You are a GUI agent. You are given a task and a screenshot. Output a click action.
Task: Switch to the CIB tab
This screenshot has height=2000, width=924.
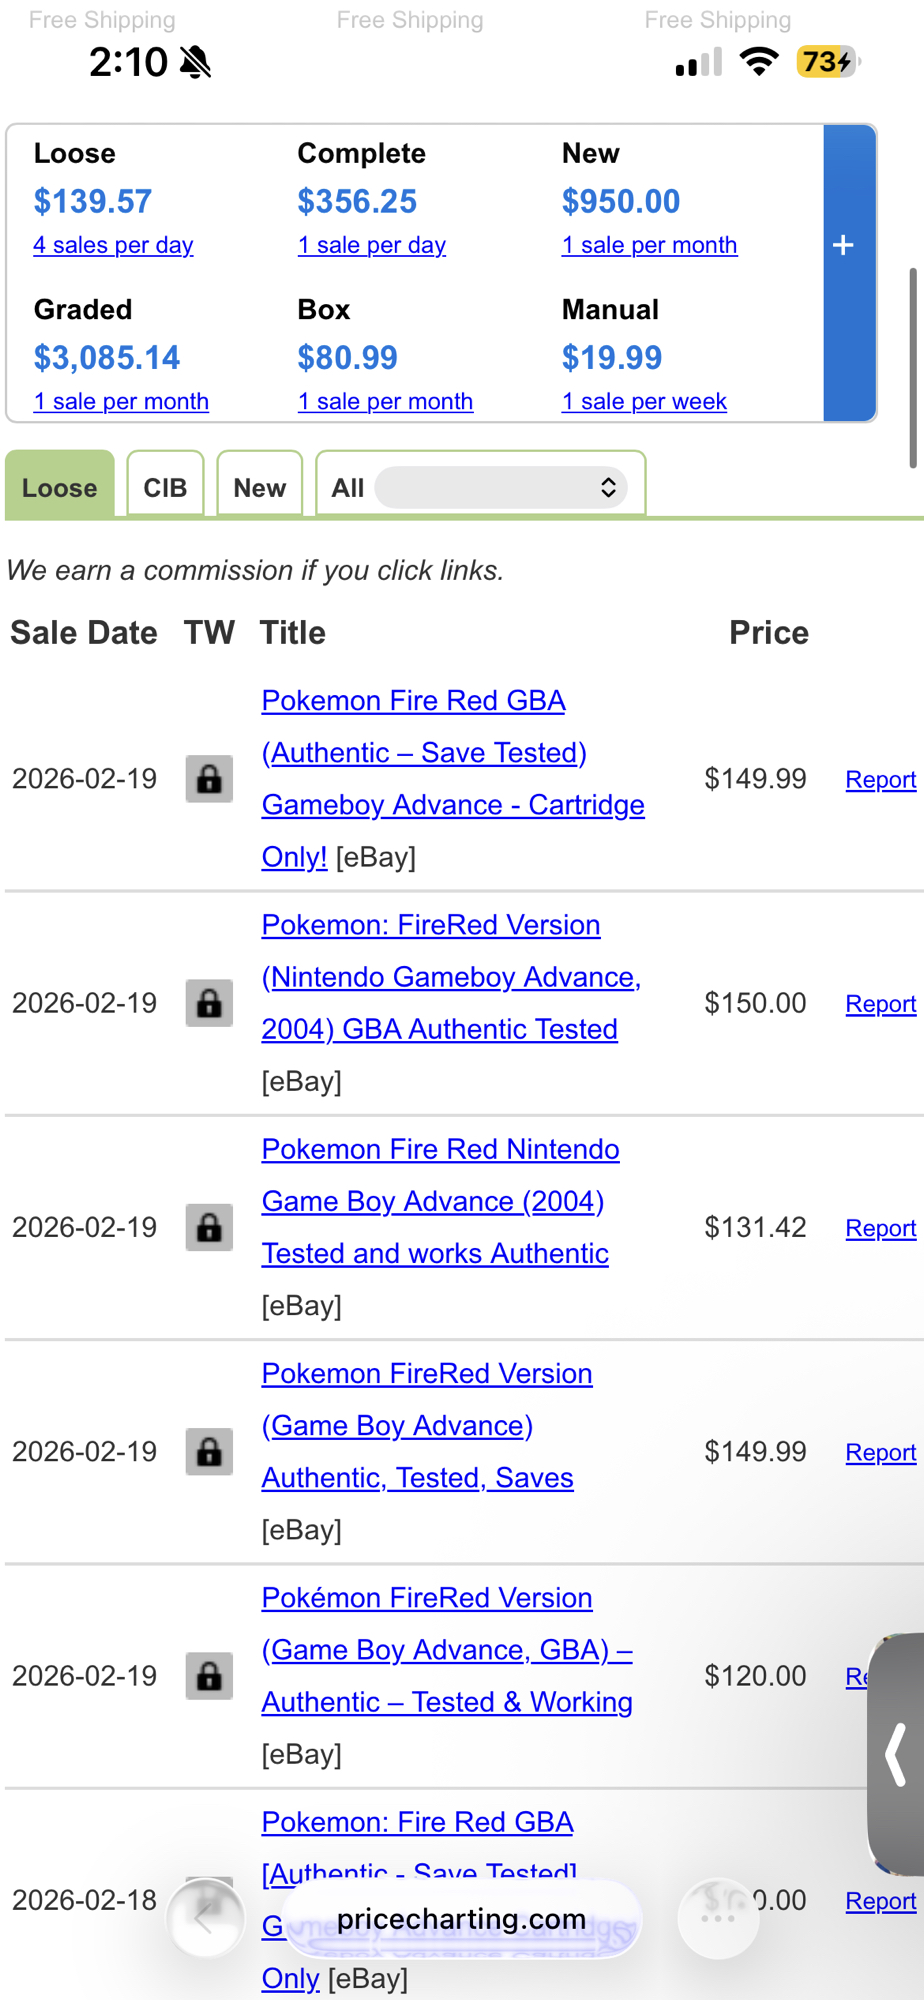click(x=165, y=488)
